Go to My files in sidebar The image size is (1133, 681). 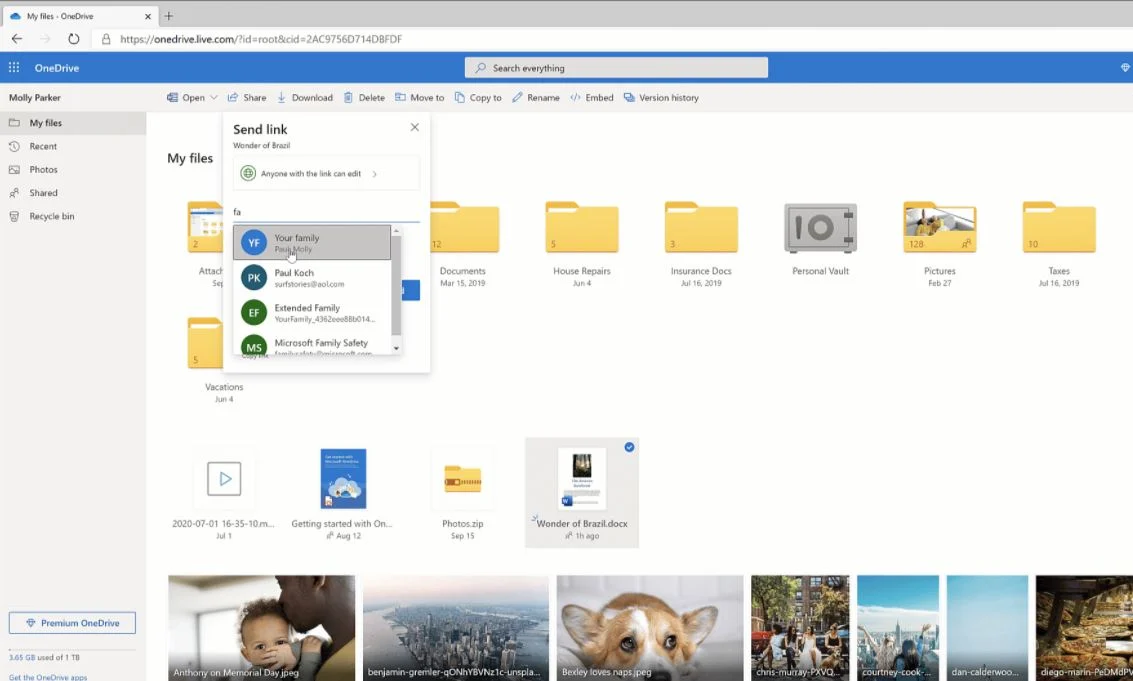click(x=73, y=123)
